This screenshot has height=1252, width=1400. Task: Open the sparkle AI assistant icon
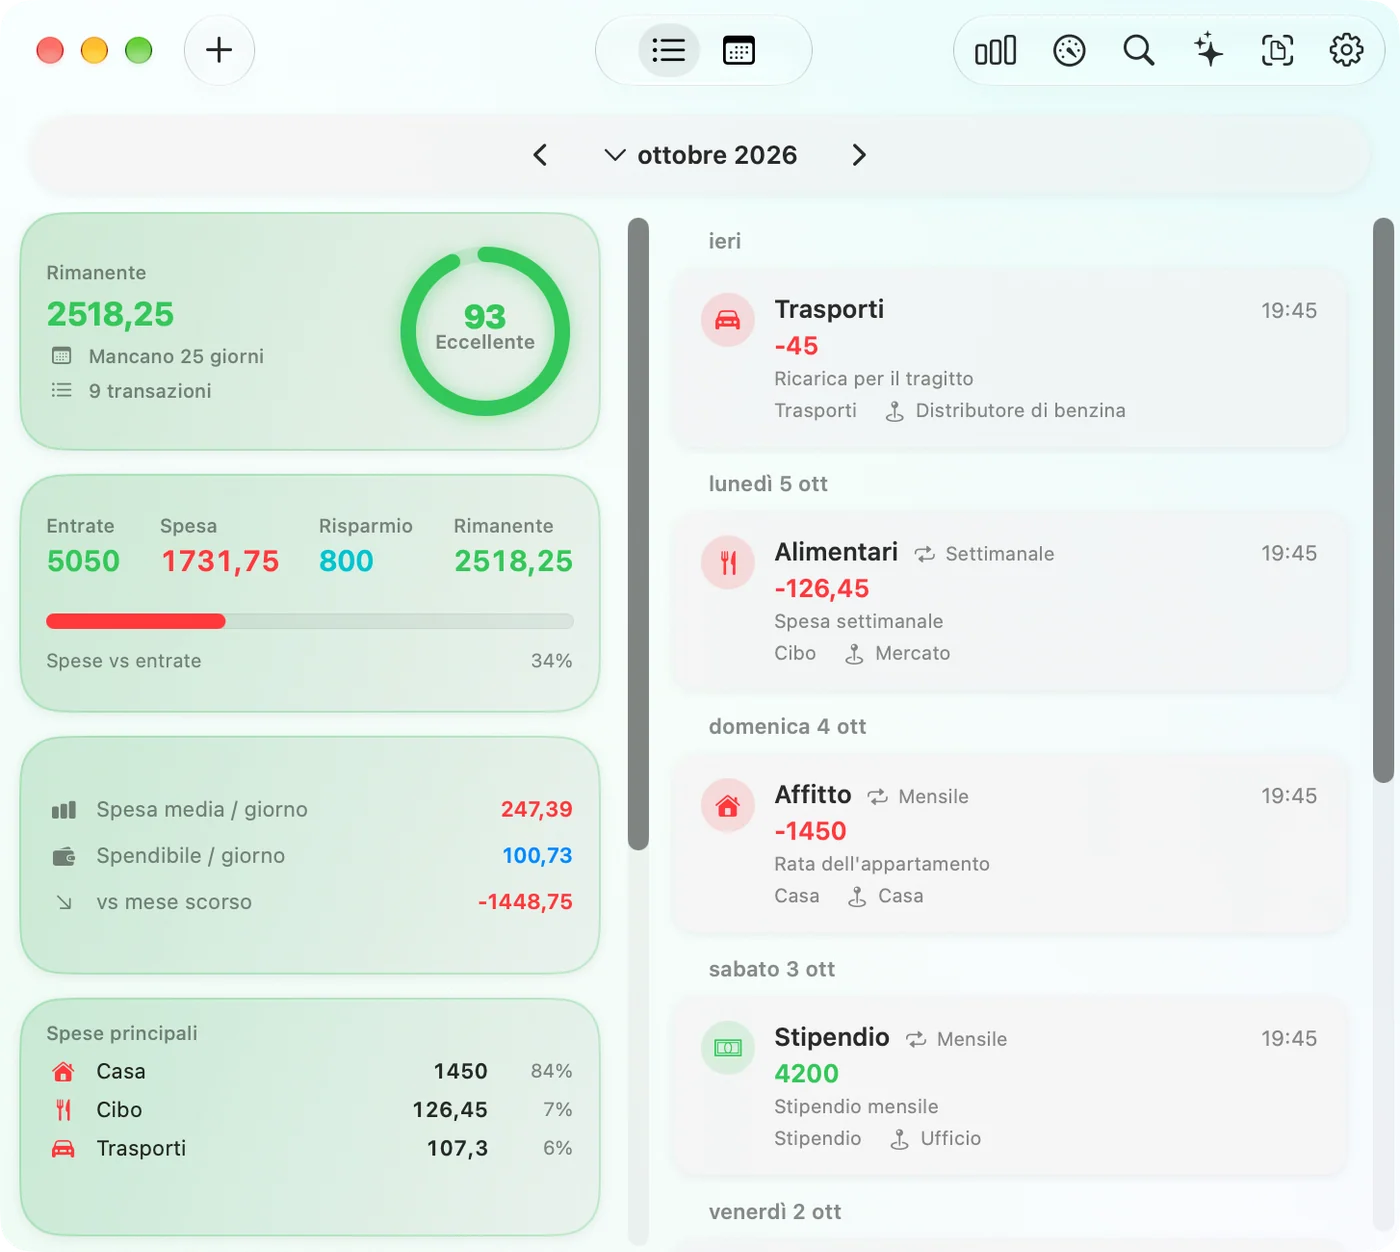click(1208, 50)
